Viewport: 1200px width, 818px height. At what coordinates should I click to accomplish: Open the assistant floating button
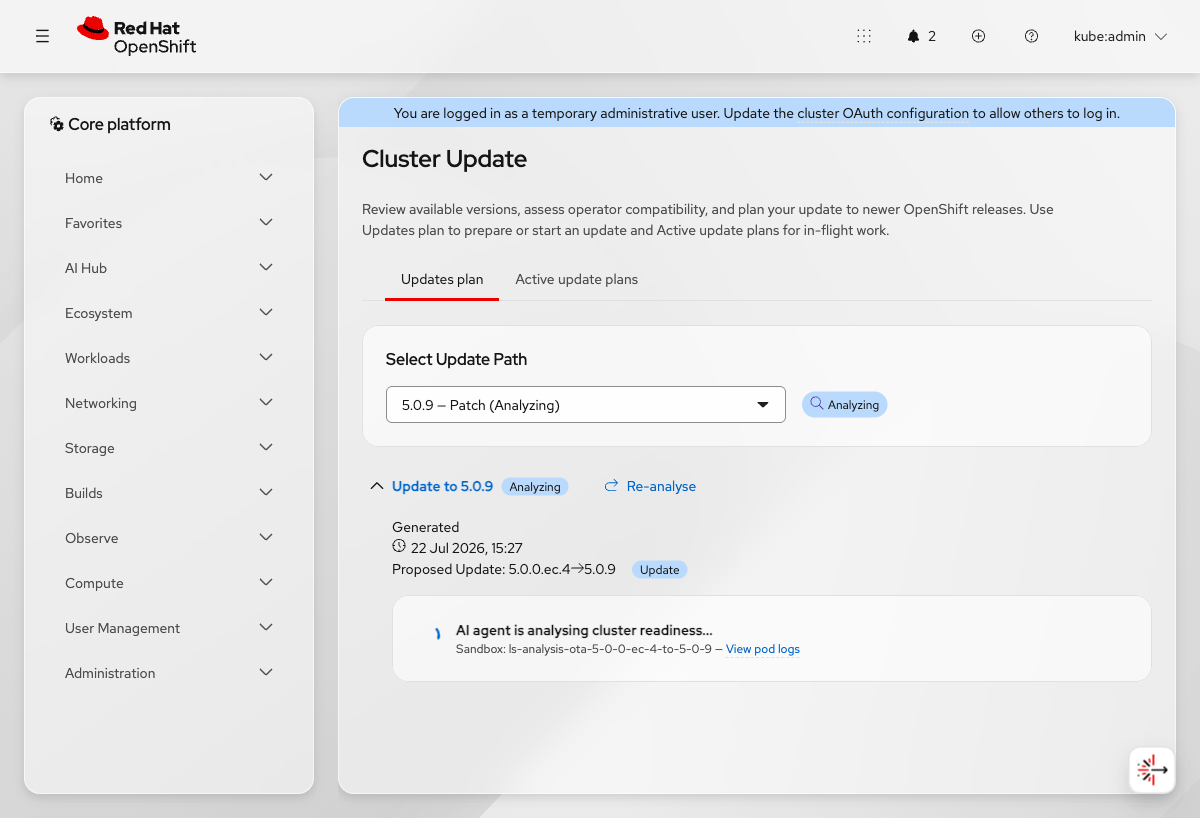click(x=1152, y=770)
